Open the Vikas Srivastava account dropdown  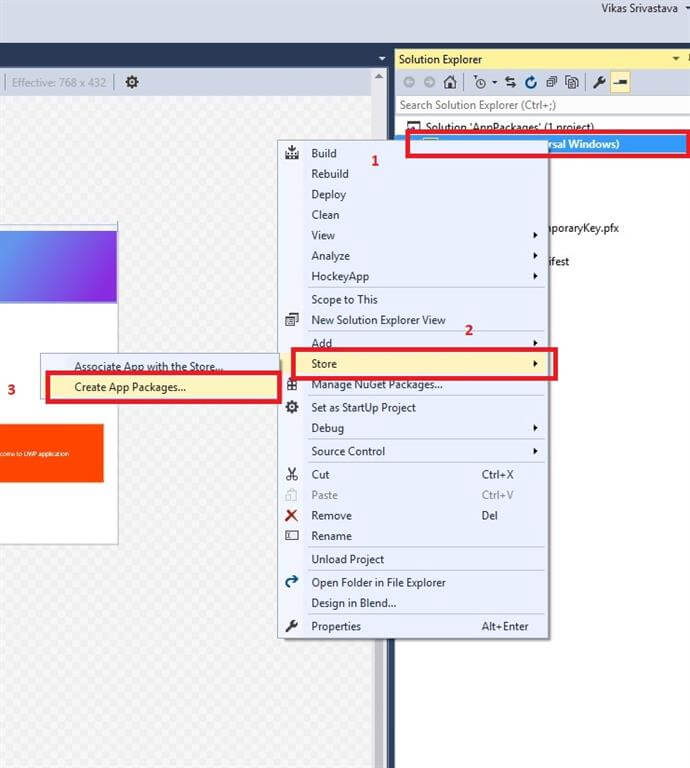[x=688, y=8]
